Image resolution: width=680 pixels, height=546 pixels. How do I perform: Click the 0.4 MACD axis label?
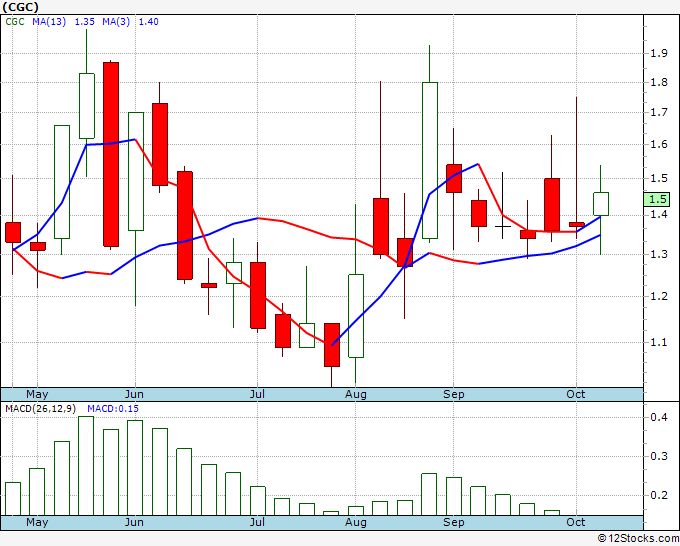[x=659, y=417]
